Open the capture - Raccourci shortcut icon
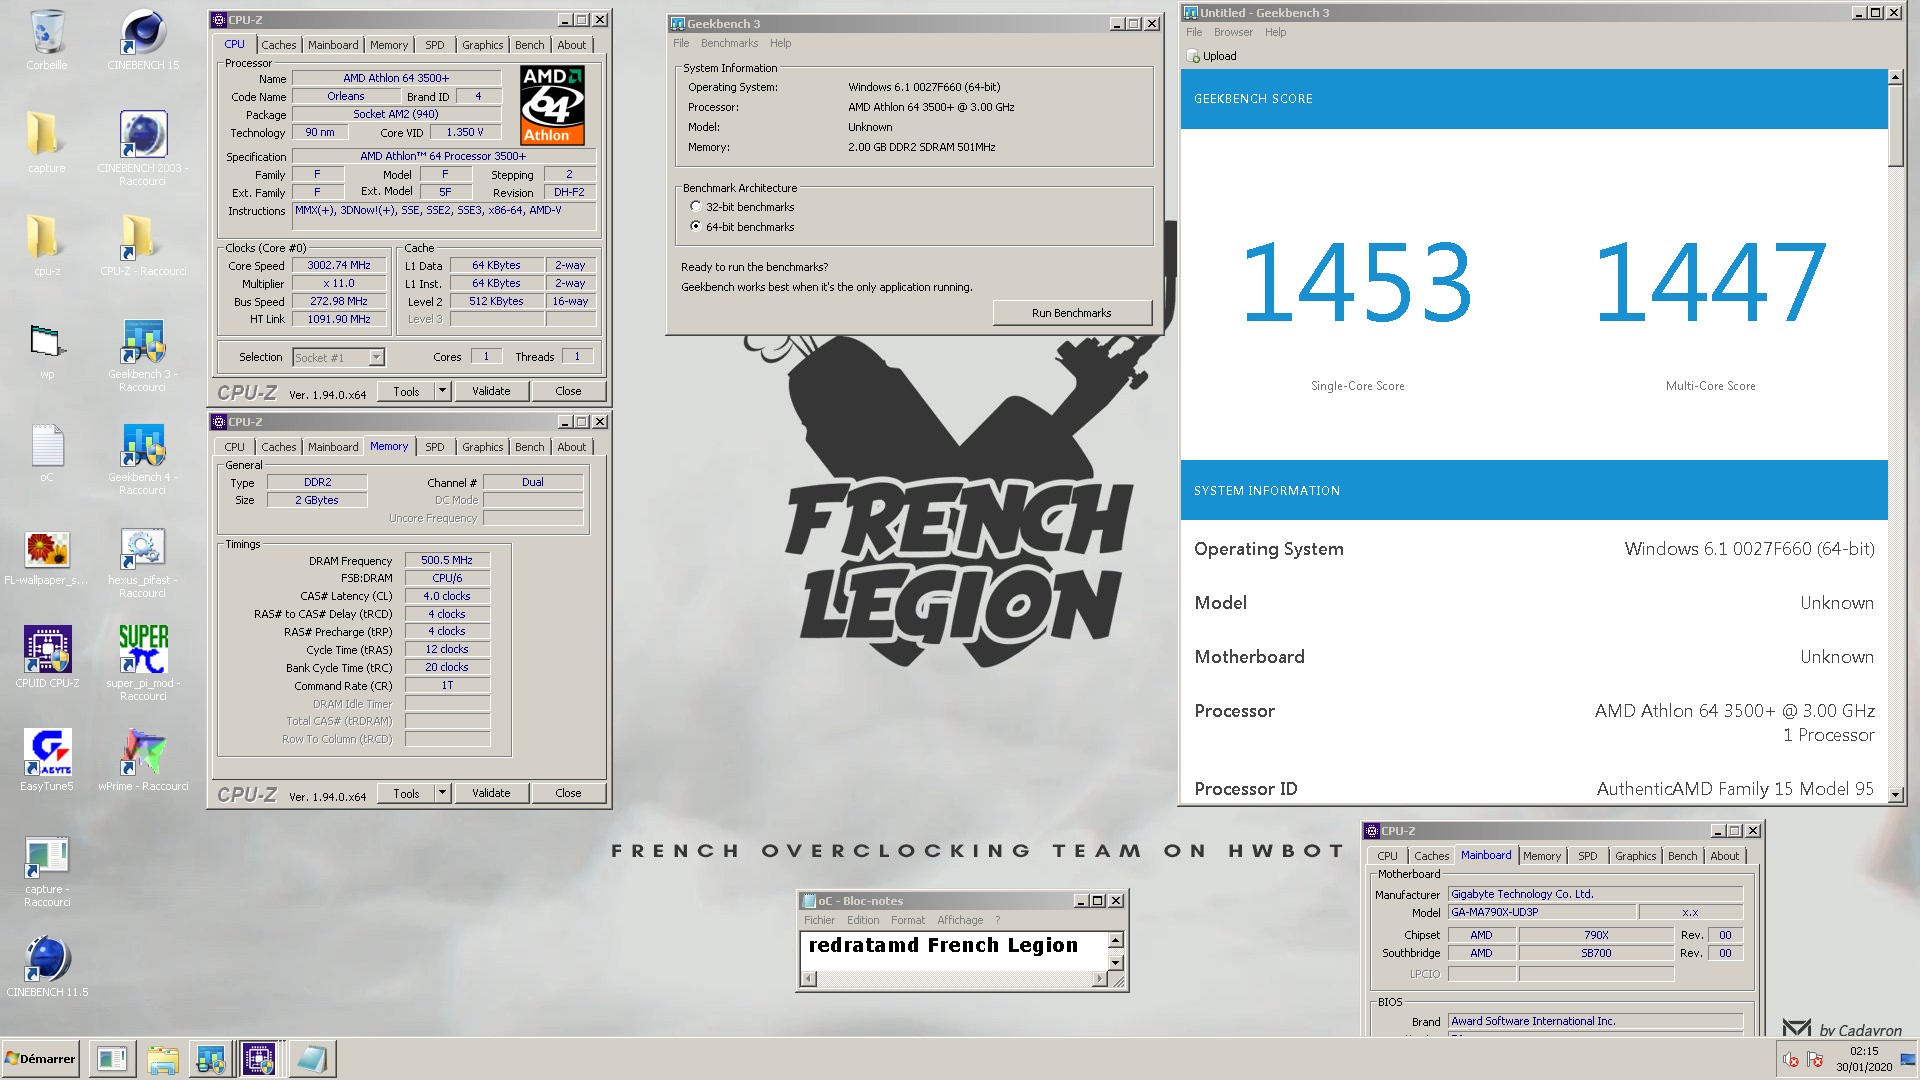Image resolution: width=1920 pixels, height=1080 pixels. click(x=47, y=857)
